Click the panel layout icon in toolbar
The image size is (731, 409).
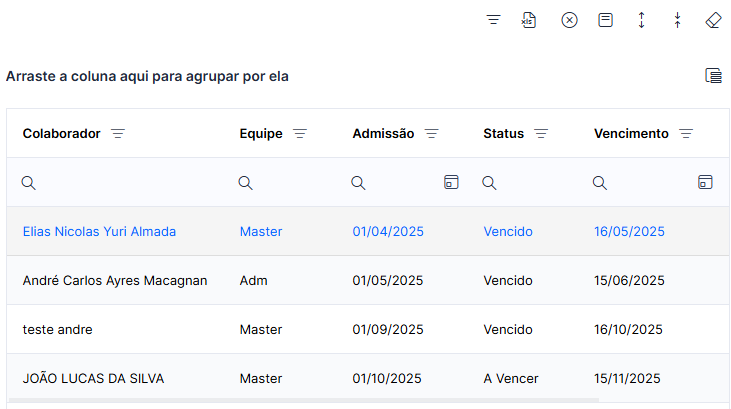tap(605, 20)
